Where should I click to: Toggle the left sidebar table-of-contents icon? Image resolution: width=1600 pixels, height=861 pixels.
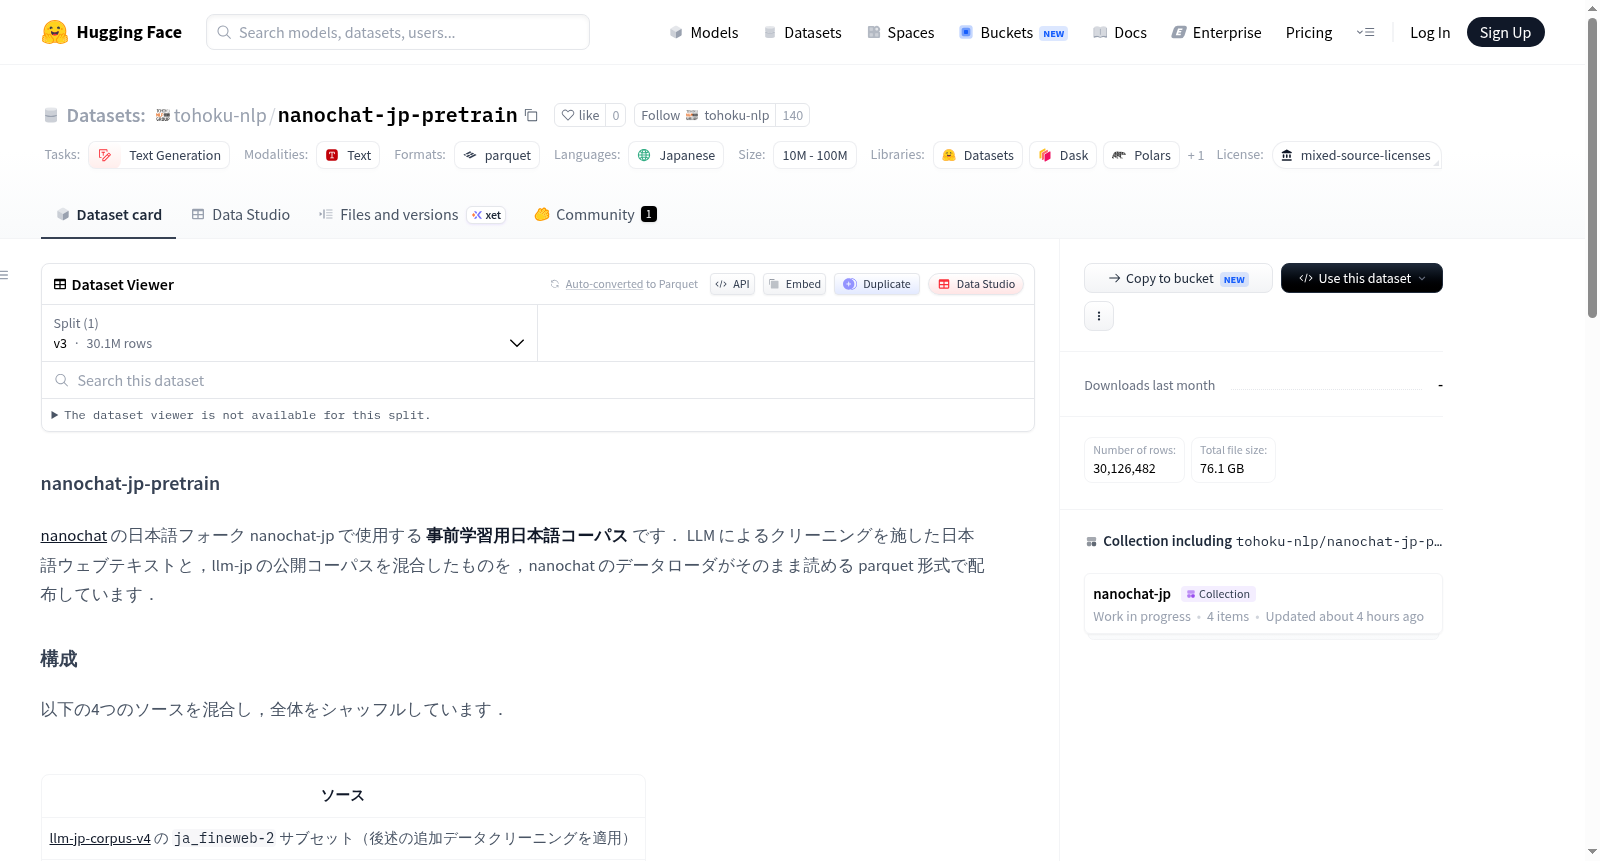tap(5, 275)
